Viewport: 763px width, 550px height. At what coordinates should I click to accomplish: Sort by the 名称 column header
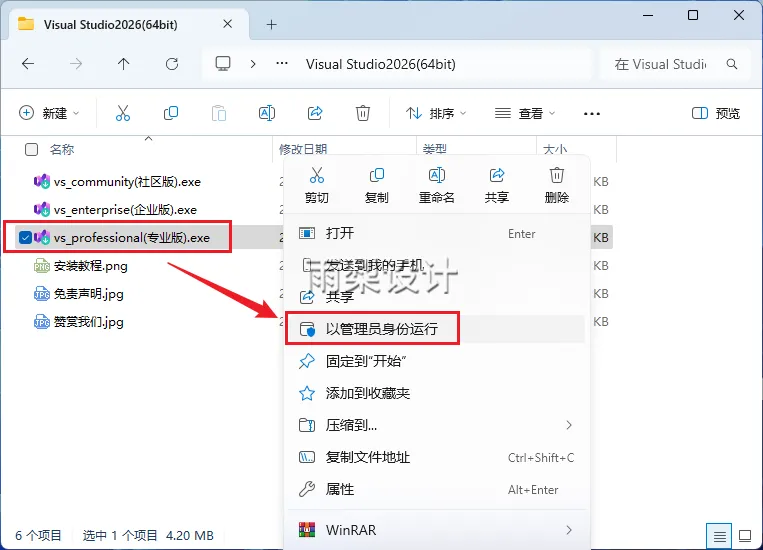click(x=62, y=149)
